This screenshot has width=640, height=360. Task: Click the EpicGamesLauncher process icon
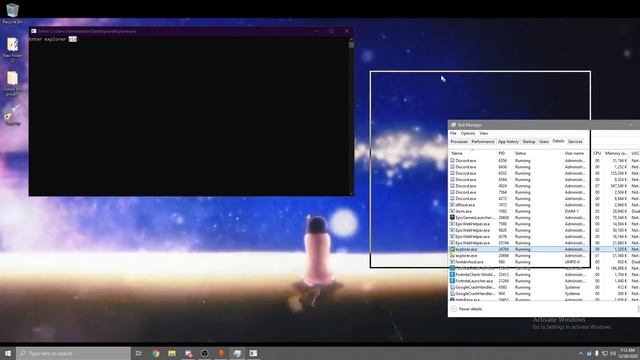click(452, 218)
